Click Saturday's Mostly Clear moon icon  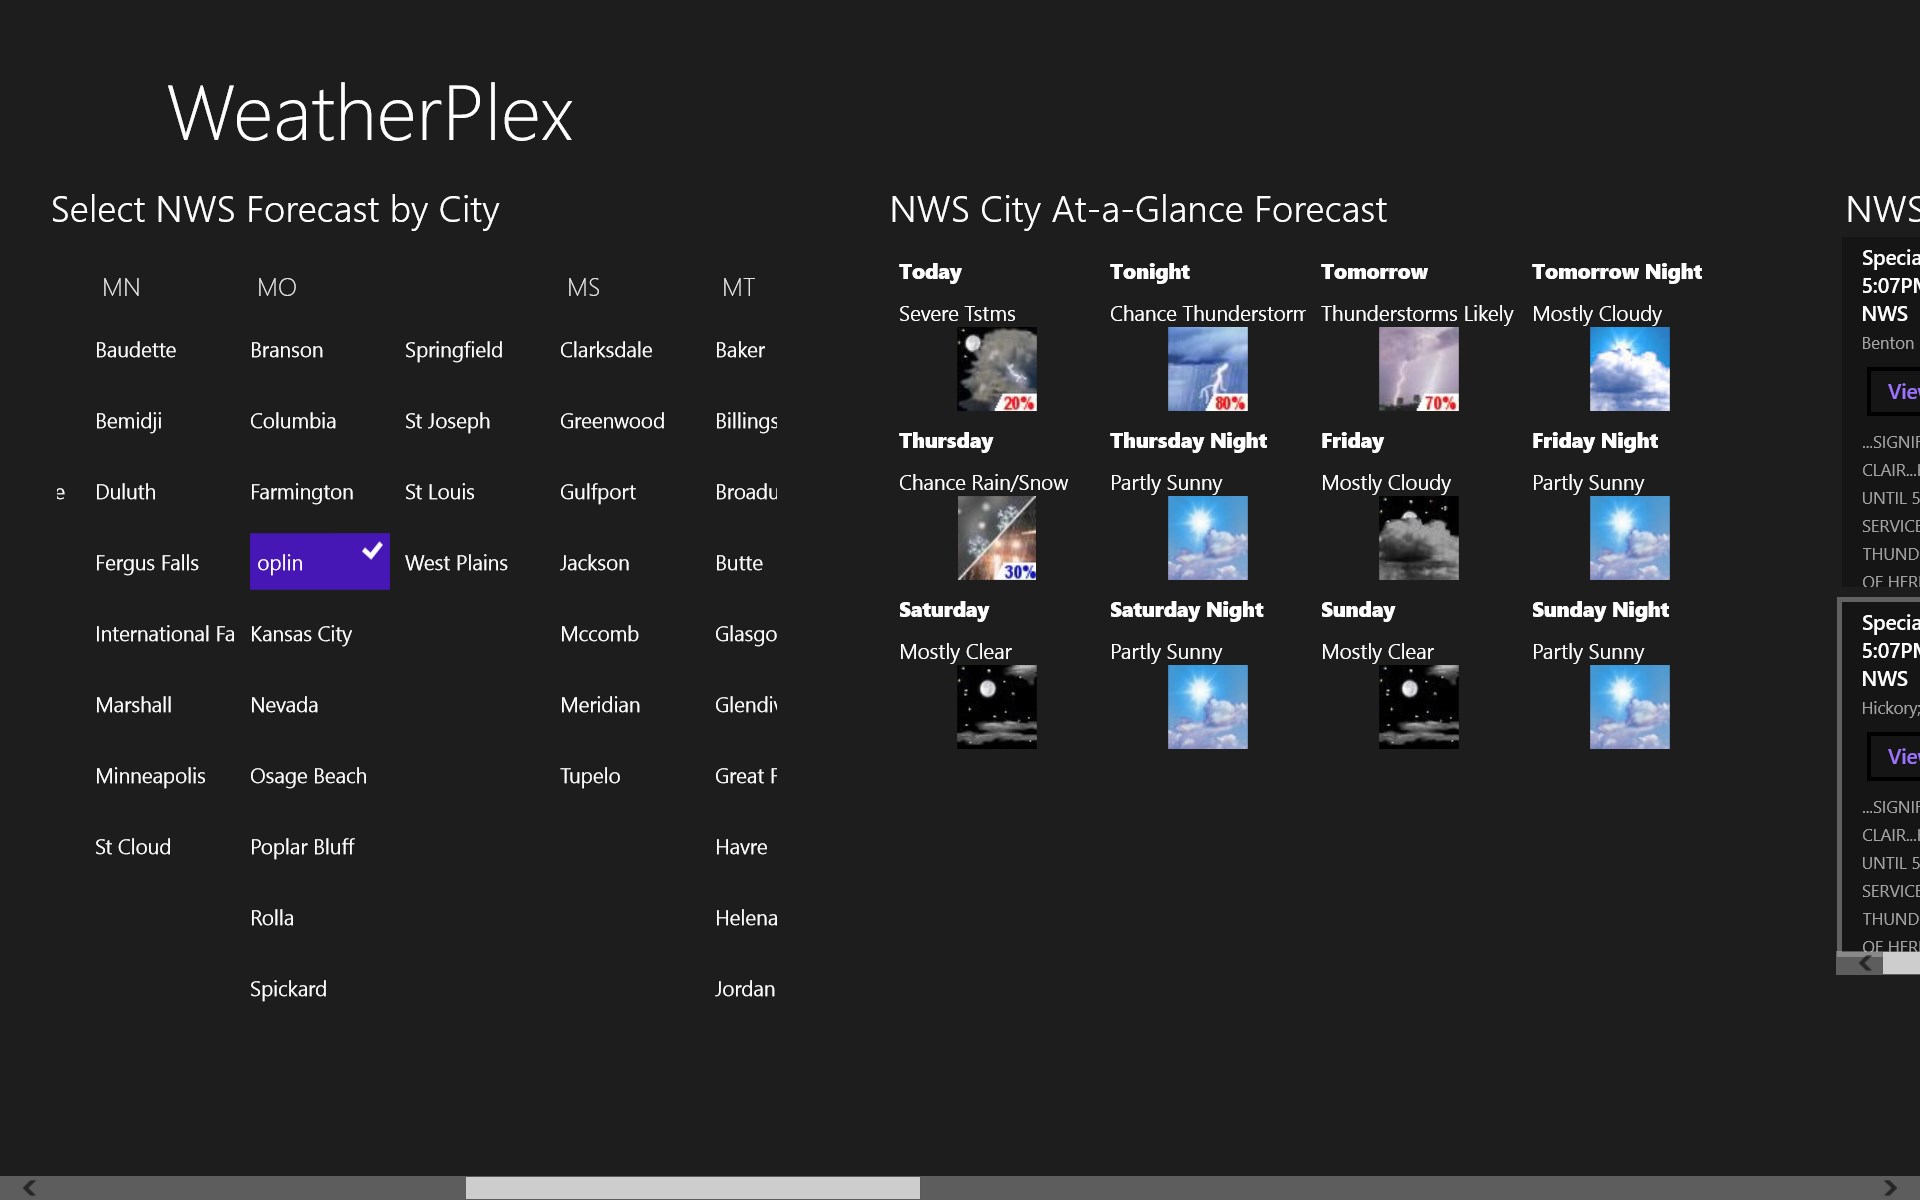996,708
